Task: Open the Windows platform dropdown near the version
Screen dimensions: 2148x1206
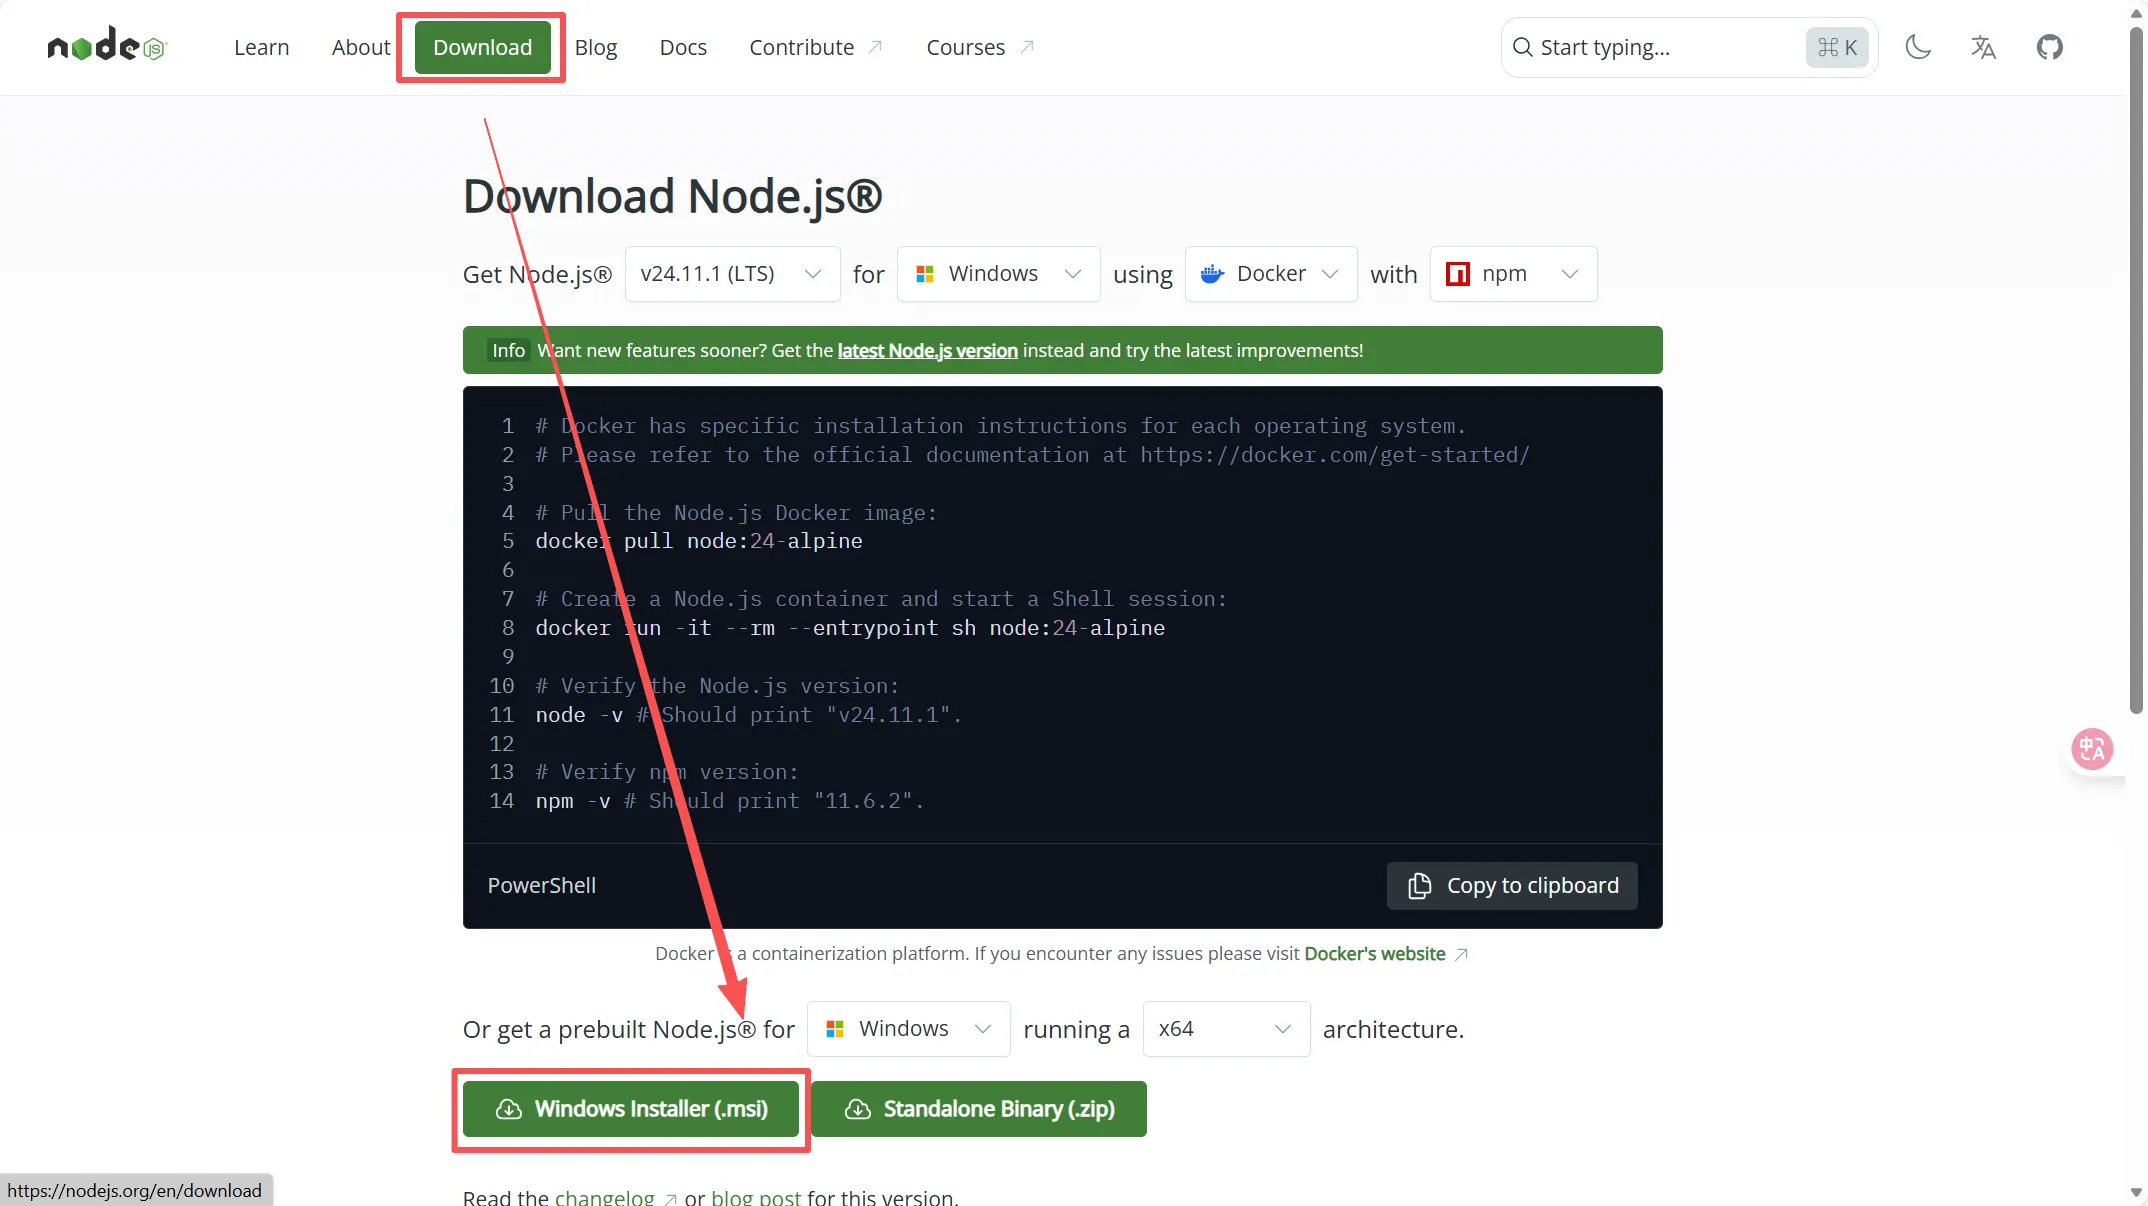Action: (998, 274)
